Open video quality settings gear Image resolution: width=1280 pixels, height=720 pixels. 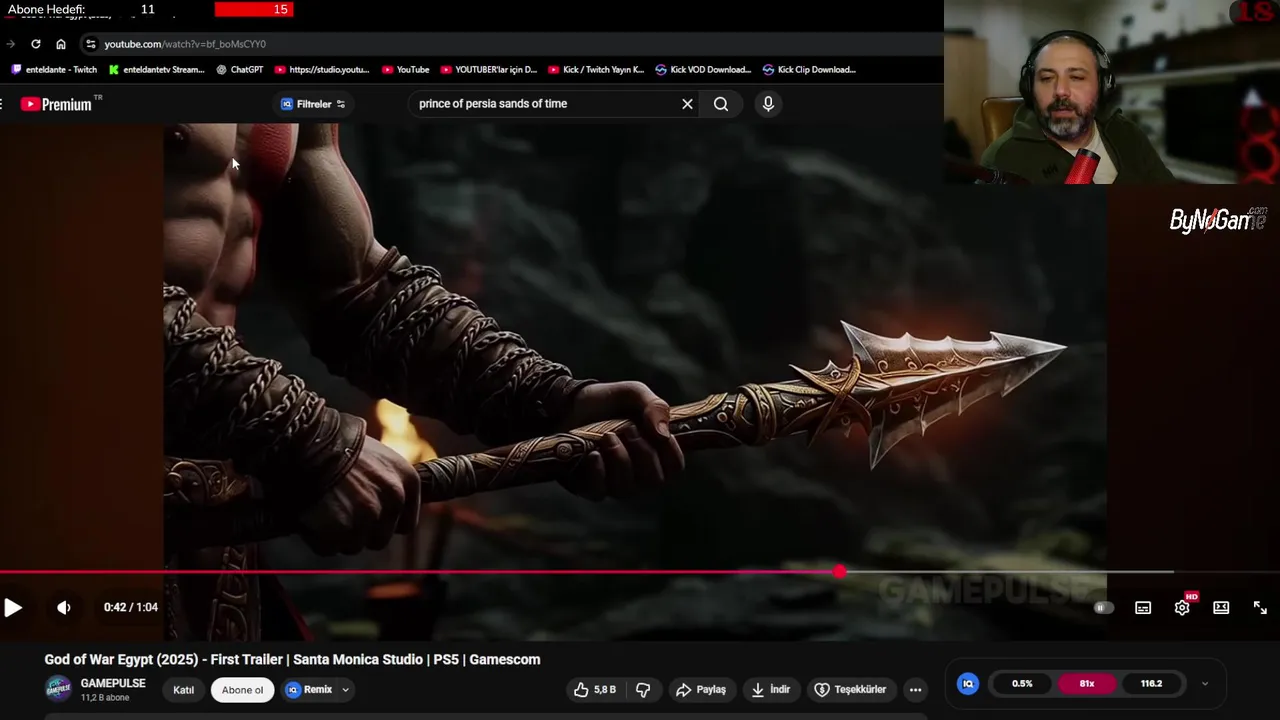tap(1182, 607)
